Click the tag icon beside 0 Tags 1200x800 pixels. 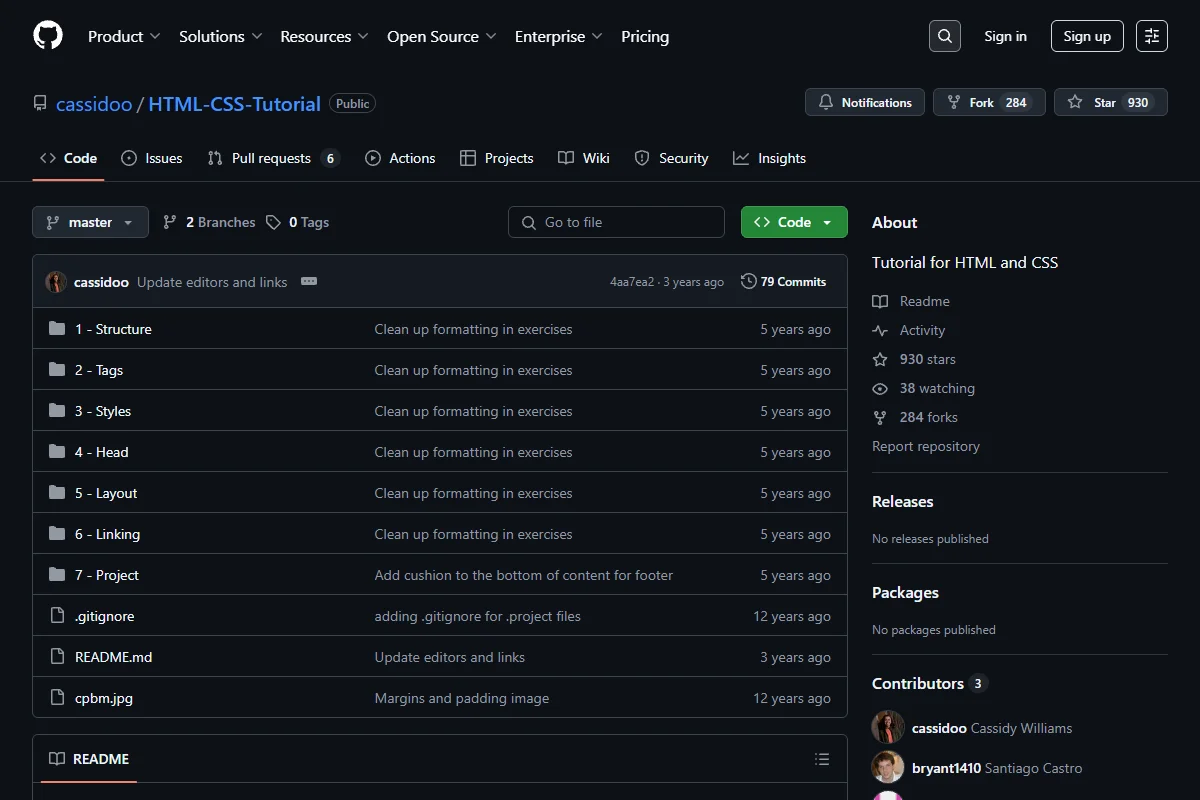[273, 222]
